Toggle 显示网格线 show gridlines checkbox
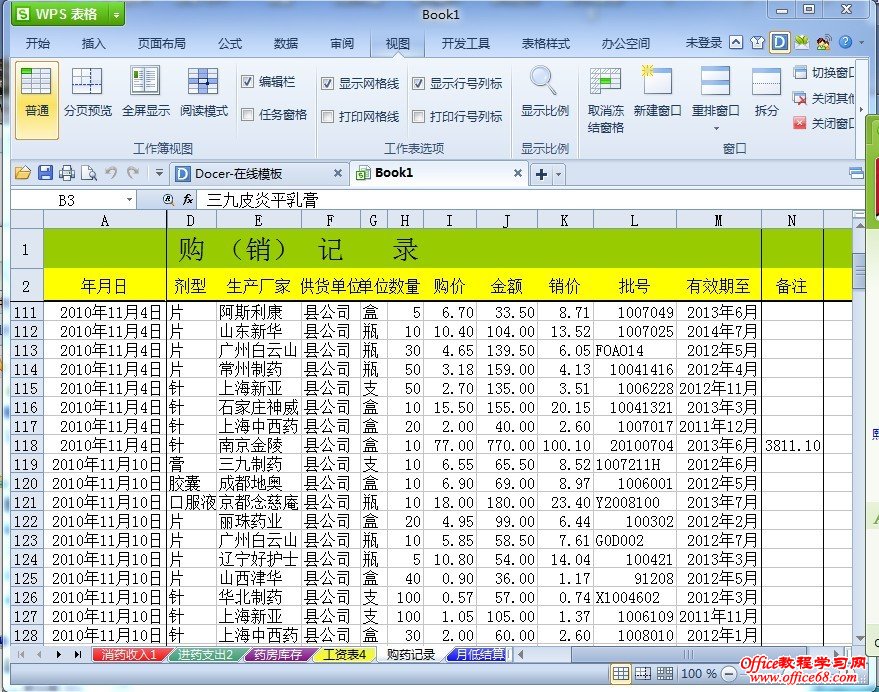This screenshot has height=692, width=879. point(328,83)
